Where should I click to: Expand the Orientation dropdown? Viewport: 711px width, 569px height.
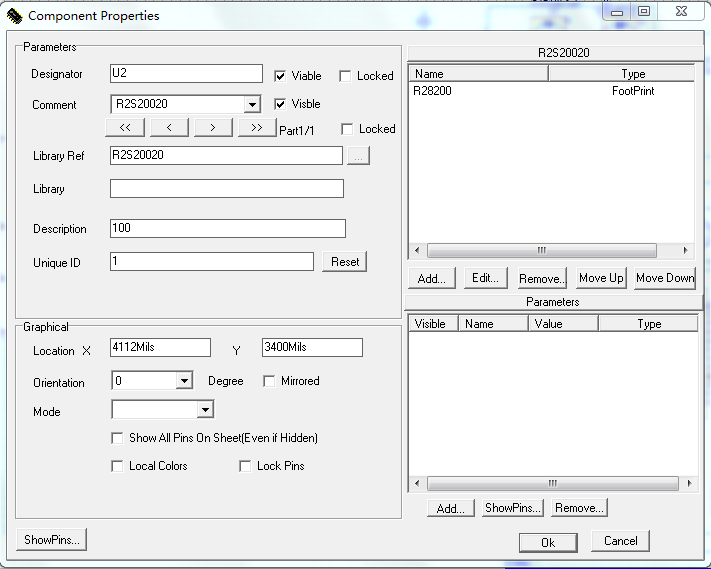click(184, 381)
